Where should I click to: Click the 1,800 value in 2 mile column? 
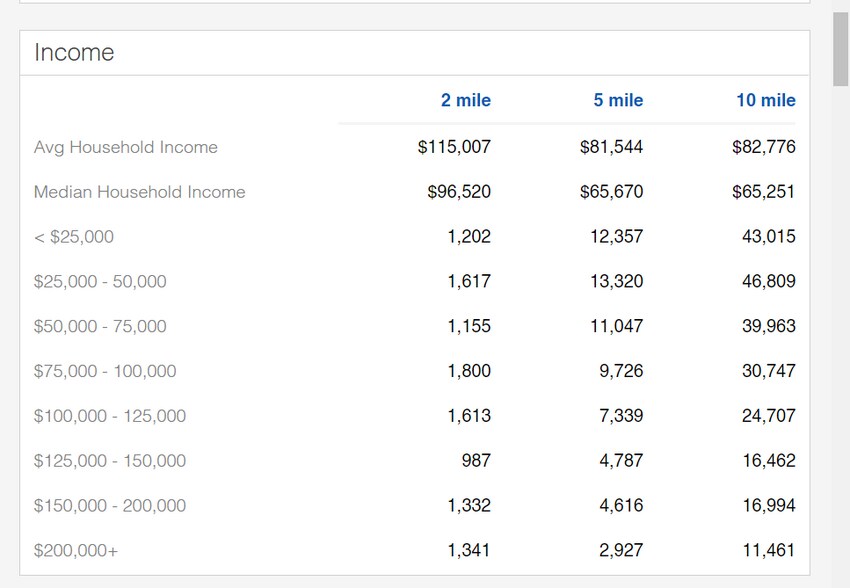click(468, 371)
